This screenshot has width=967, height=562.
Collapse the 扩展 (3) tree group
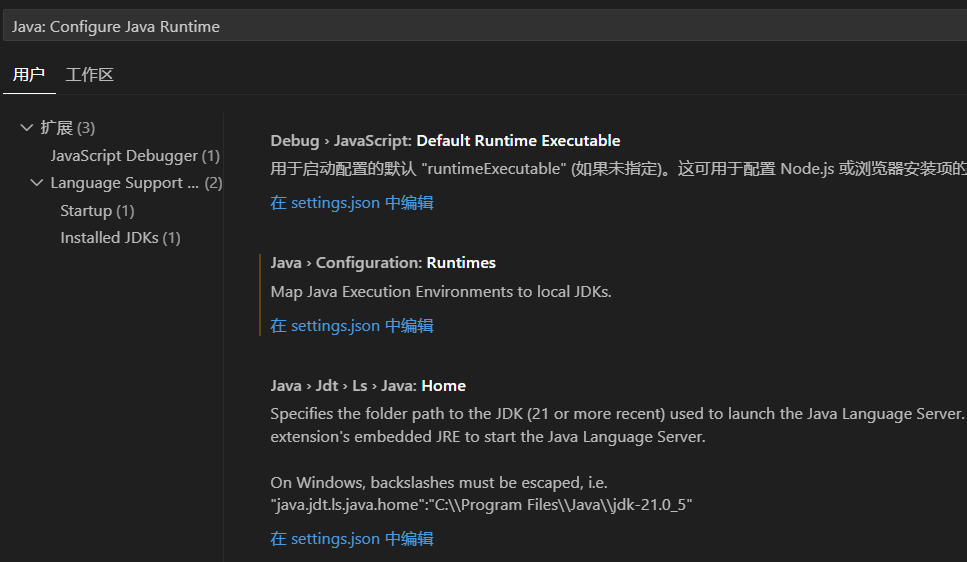pyautogui.click(x=27, y=128)
